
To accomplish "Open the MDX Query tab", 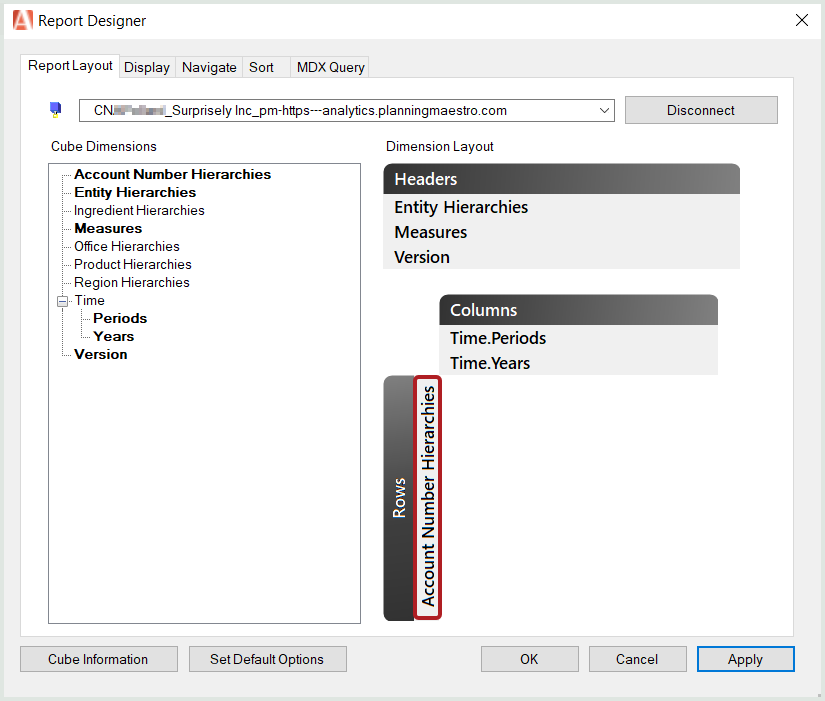I will [x=330, y=67].
